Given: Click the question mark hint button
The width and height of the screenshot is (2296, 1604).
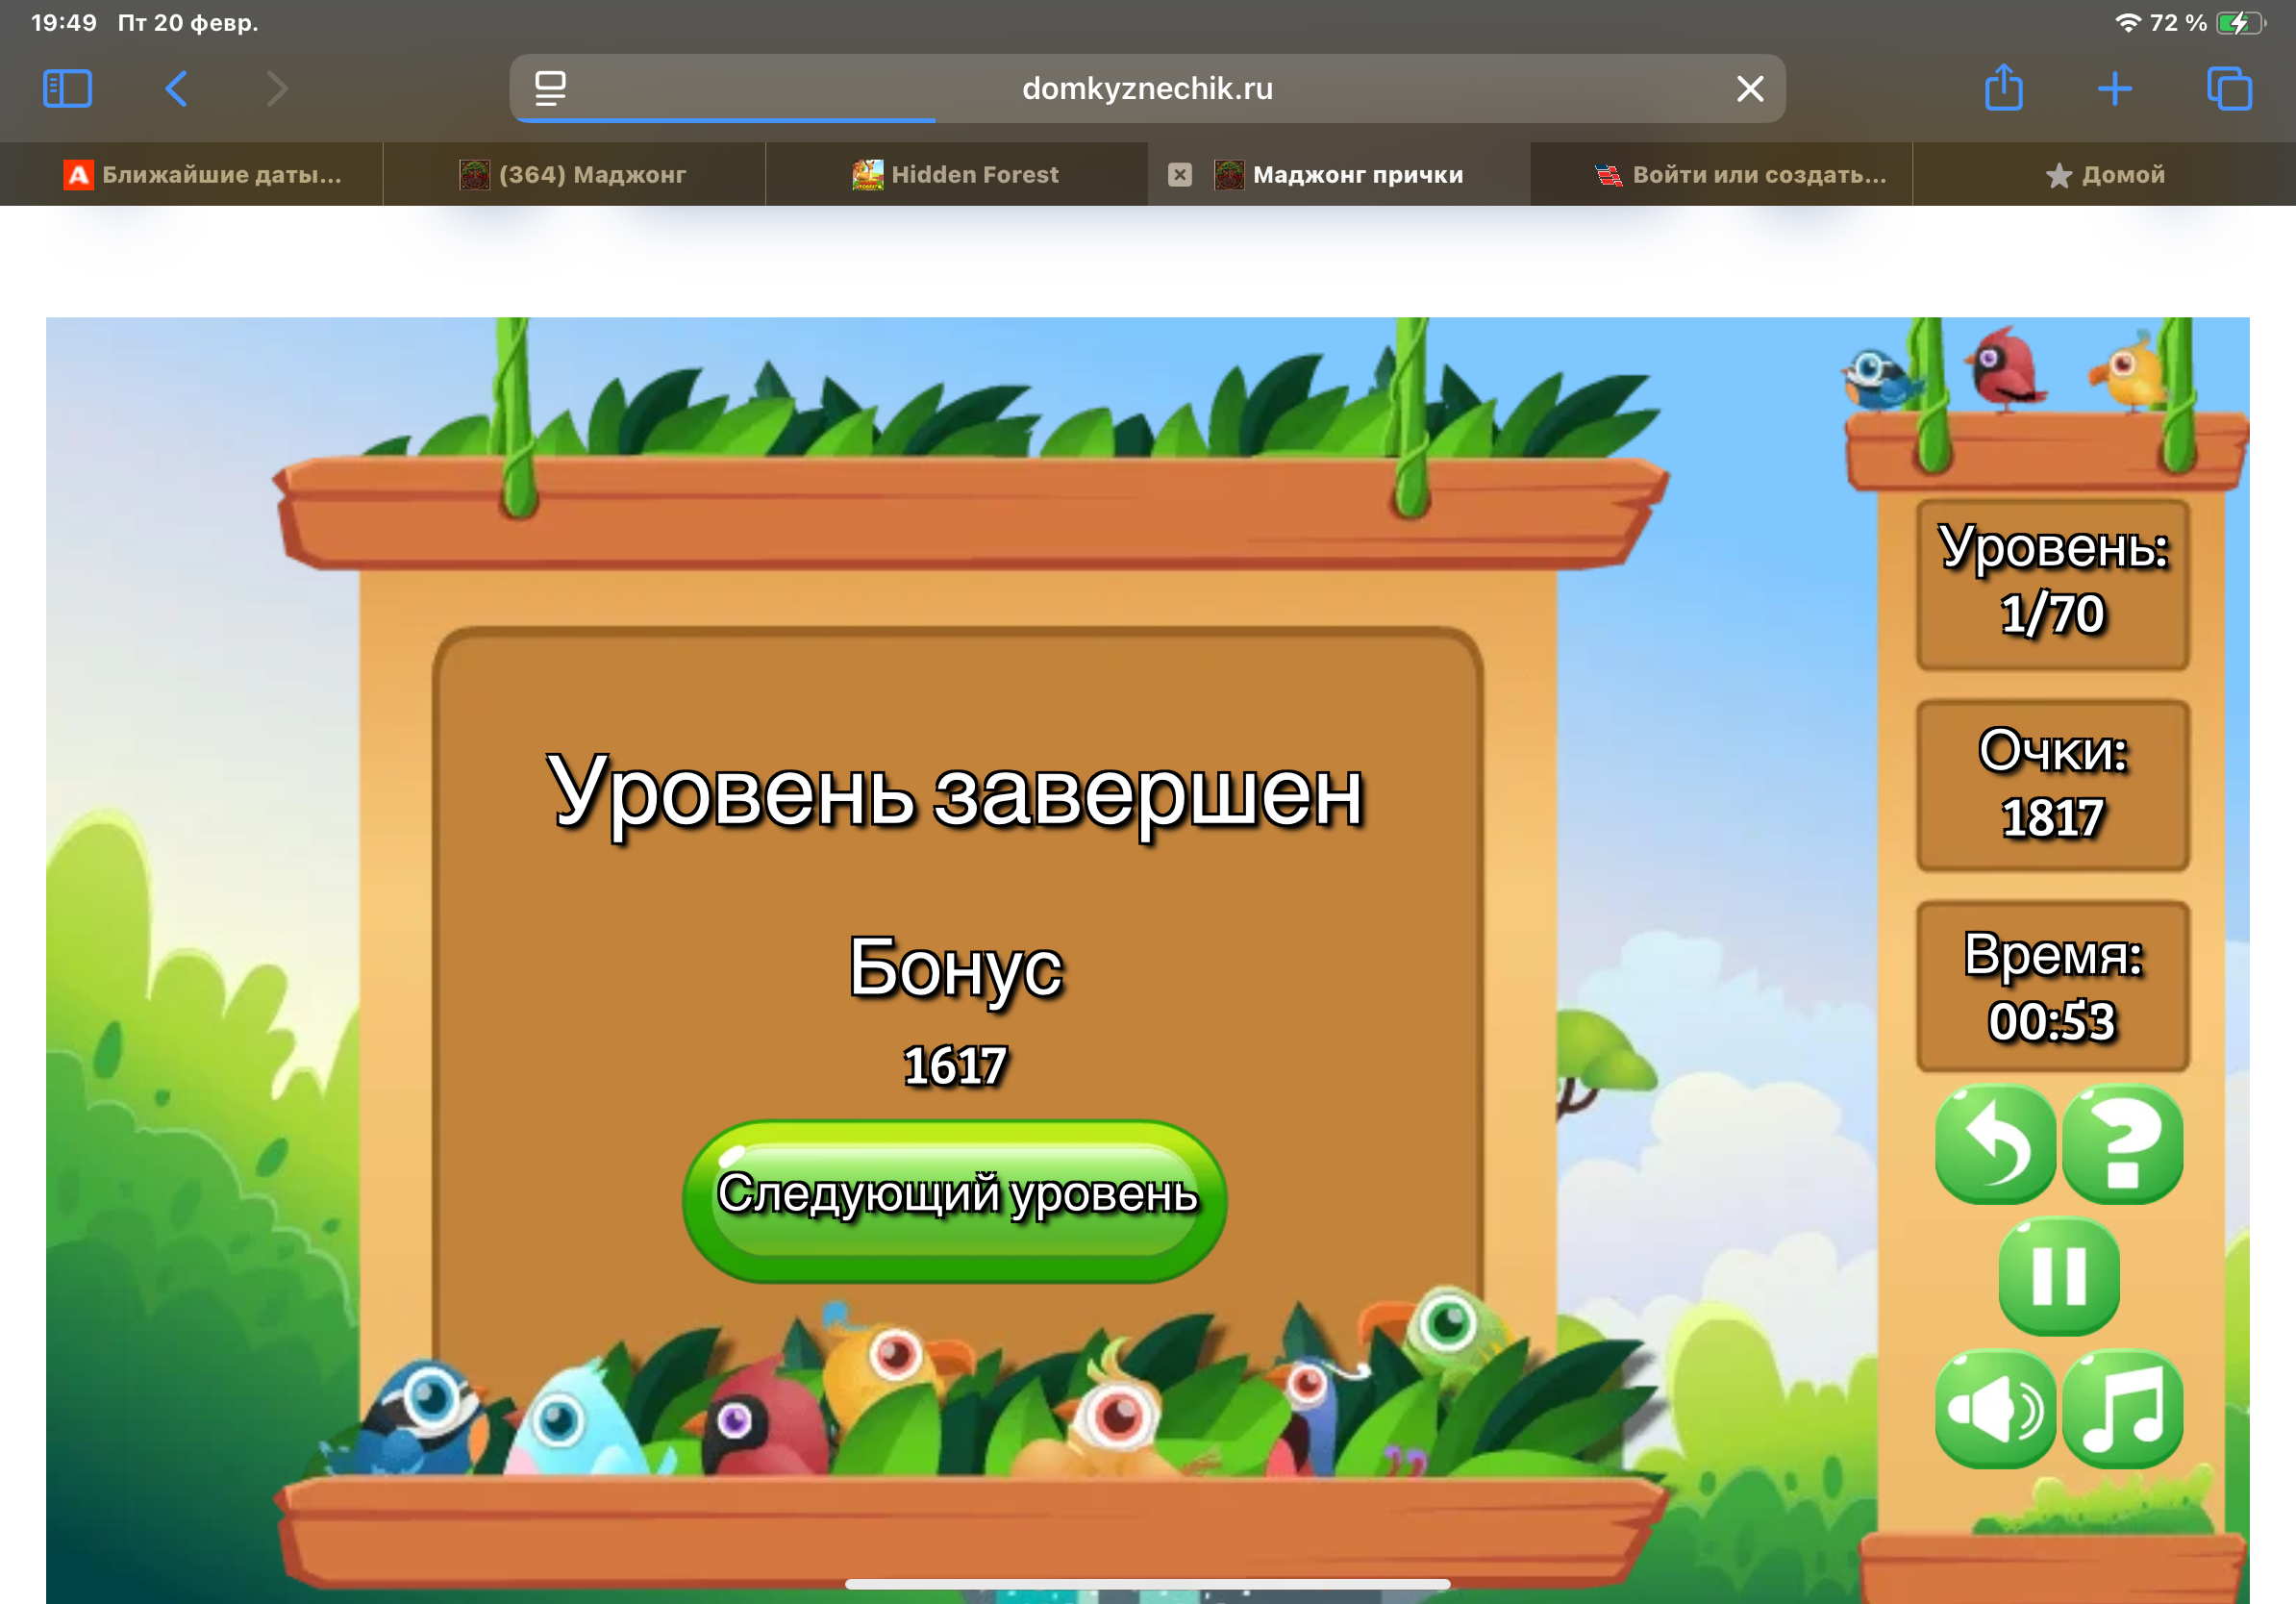Looking at the screenshot, I should coord(2121,1144).
